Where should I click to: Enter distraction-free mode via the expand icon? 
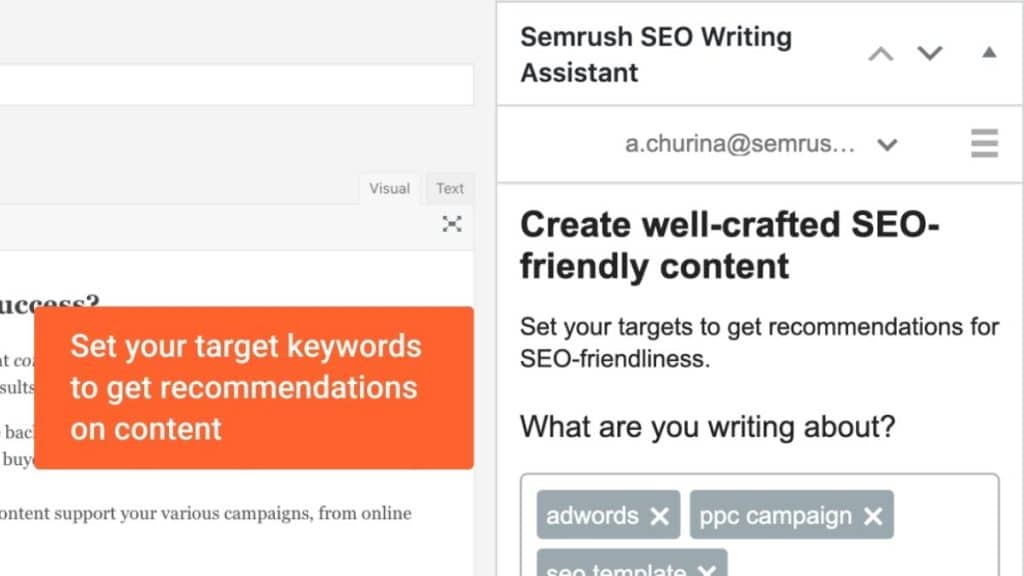click(x=451, y=224)
